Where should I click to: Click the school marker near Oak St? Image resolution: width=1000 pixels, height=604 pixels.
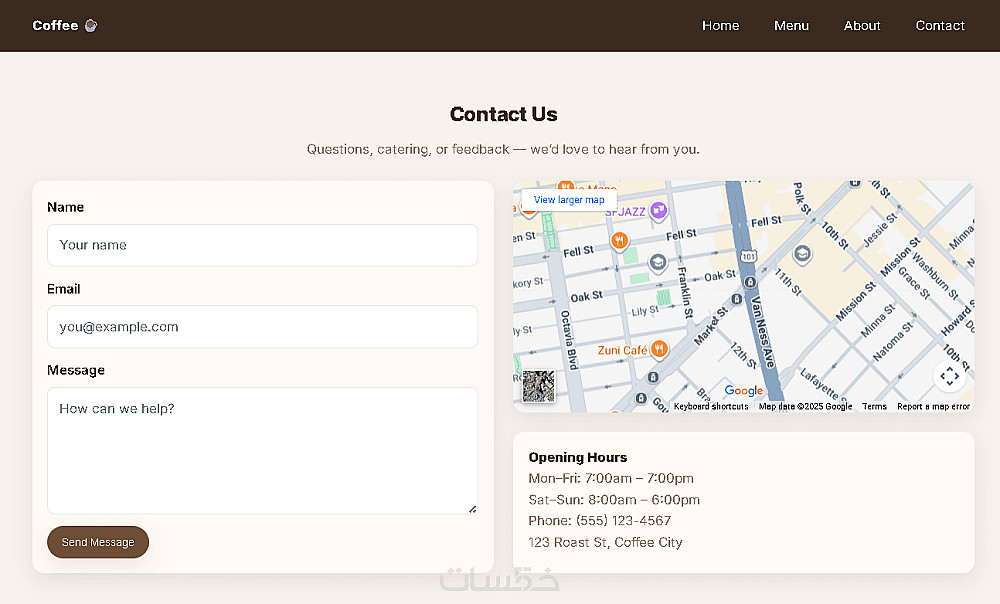coord(657,263)
